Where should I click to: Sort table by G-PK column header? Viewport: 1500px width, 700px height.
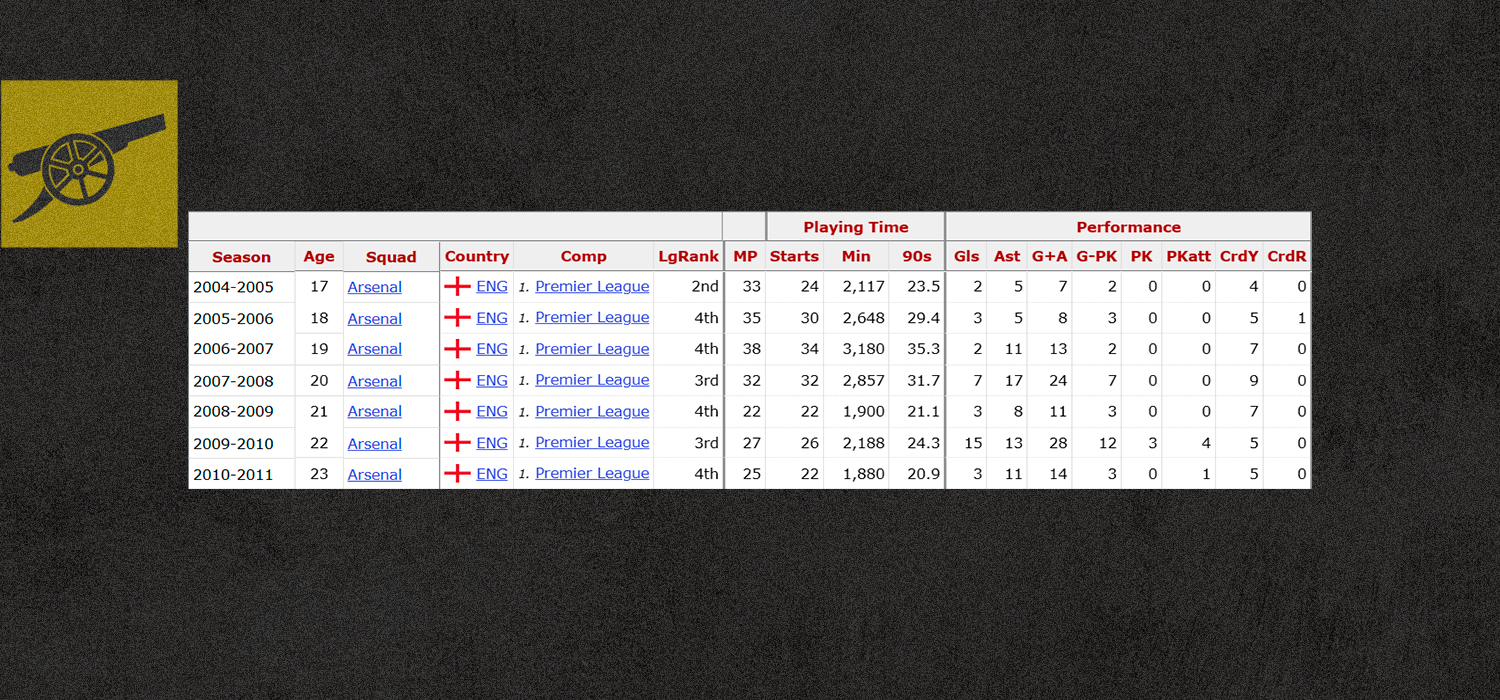tap(1097, 256)
